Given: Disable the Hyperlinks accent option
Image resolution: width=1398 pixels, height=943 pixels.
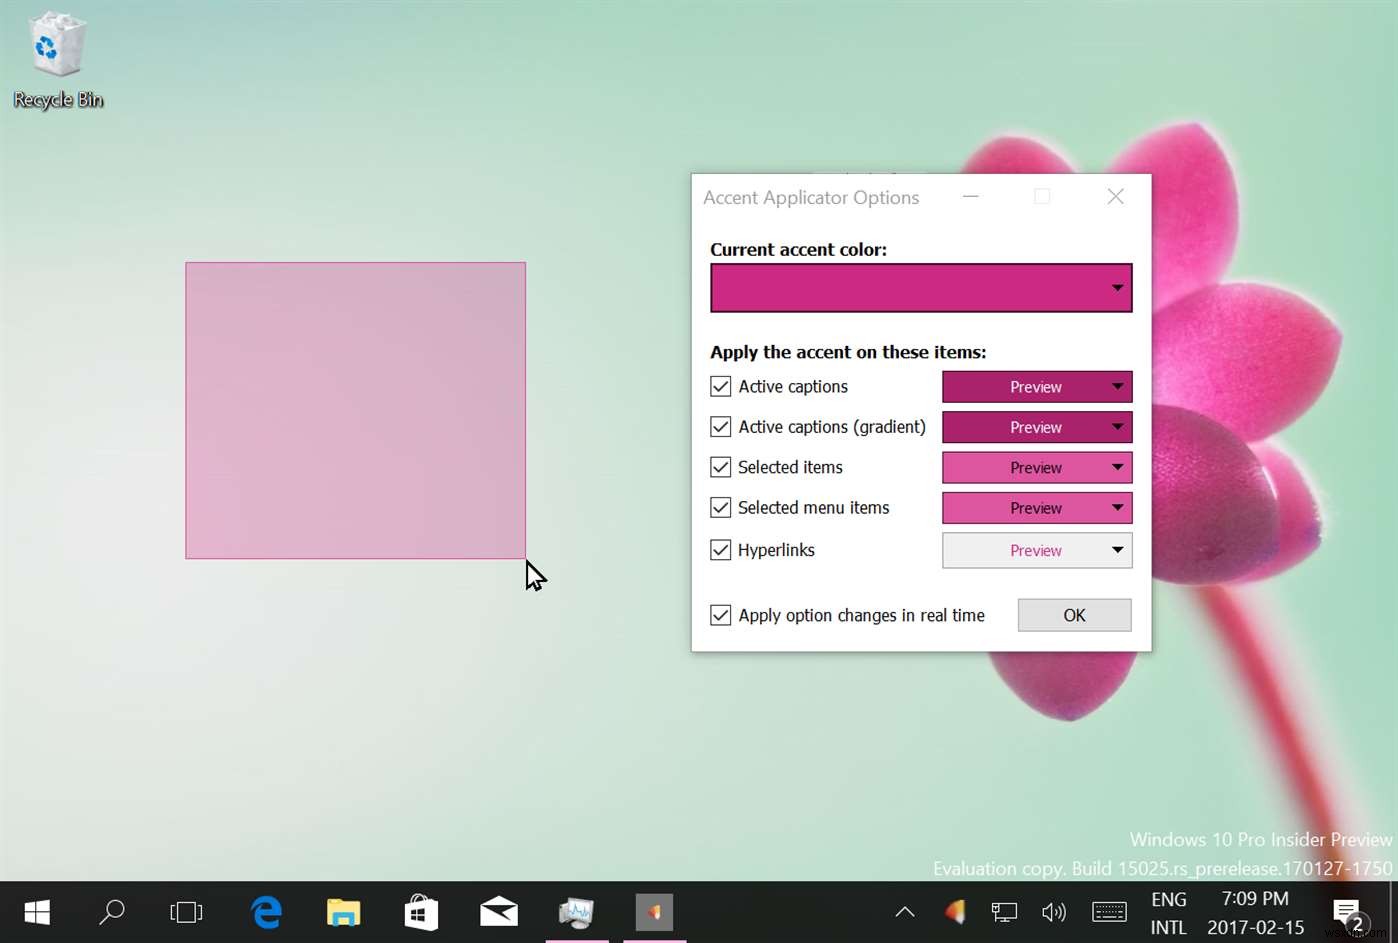Looking at the screenshot, I should [x=720, y=549].
